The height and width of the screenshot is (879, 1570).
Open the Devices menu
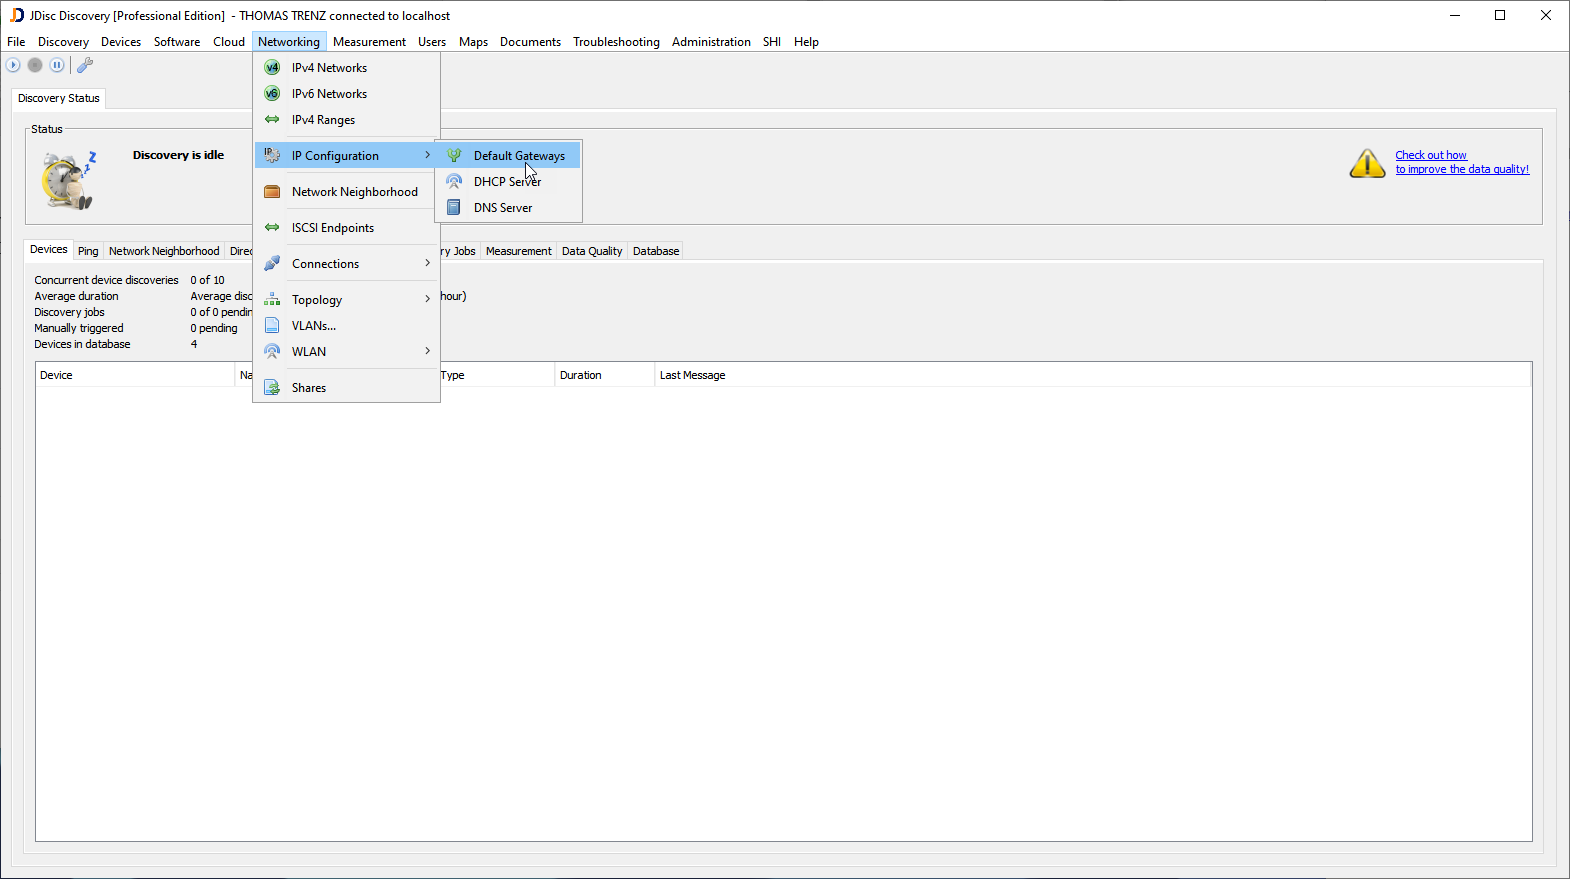click(121, 42)
